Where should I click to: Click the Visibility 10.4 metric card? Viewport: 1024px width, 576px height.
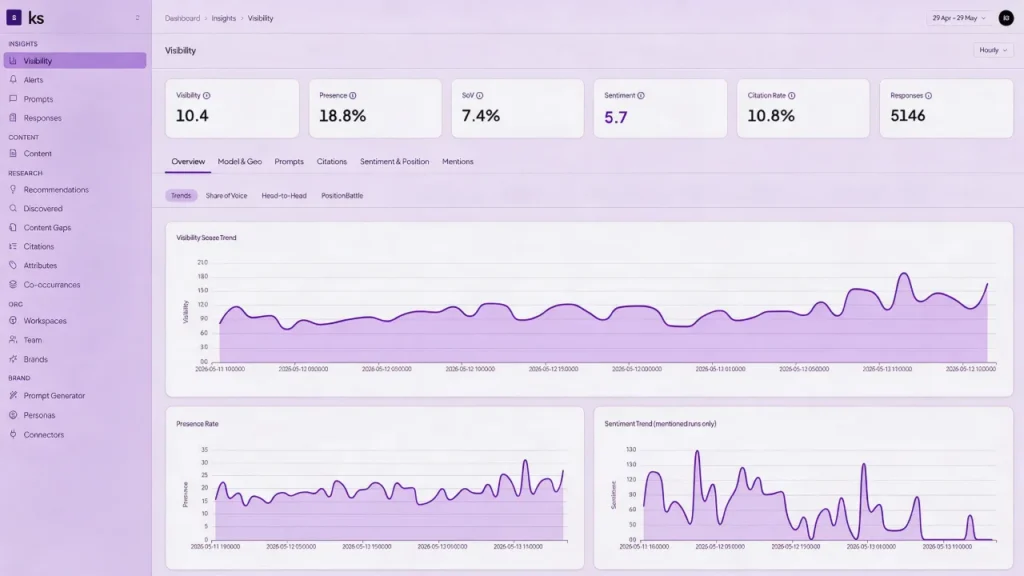coord(232,108)
